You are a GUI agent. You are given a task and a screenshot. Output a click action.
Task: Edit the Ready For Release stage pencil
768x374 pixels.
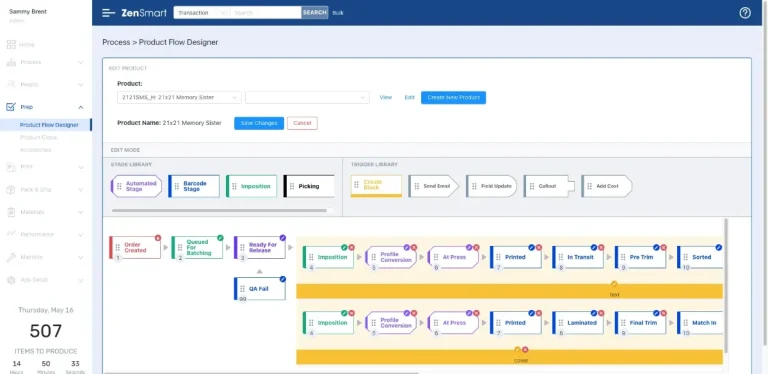coord(283,237)
